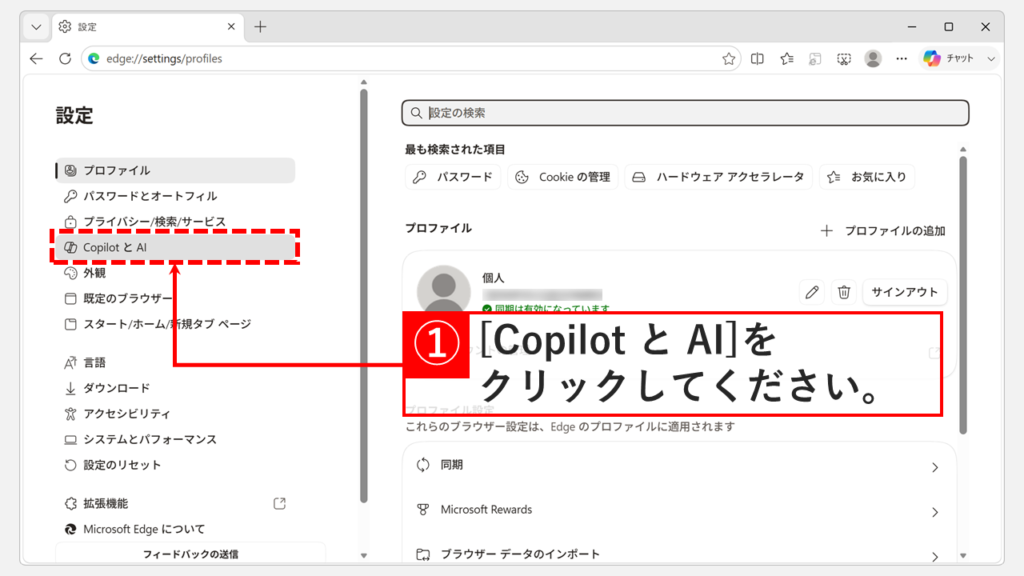Click the import icon beside ブラウザー データのインポート
Viewport: 1024px width, 576px height.
coord(423,554)
